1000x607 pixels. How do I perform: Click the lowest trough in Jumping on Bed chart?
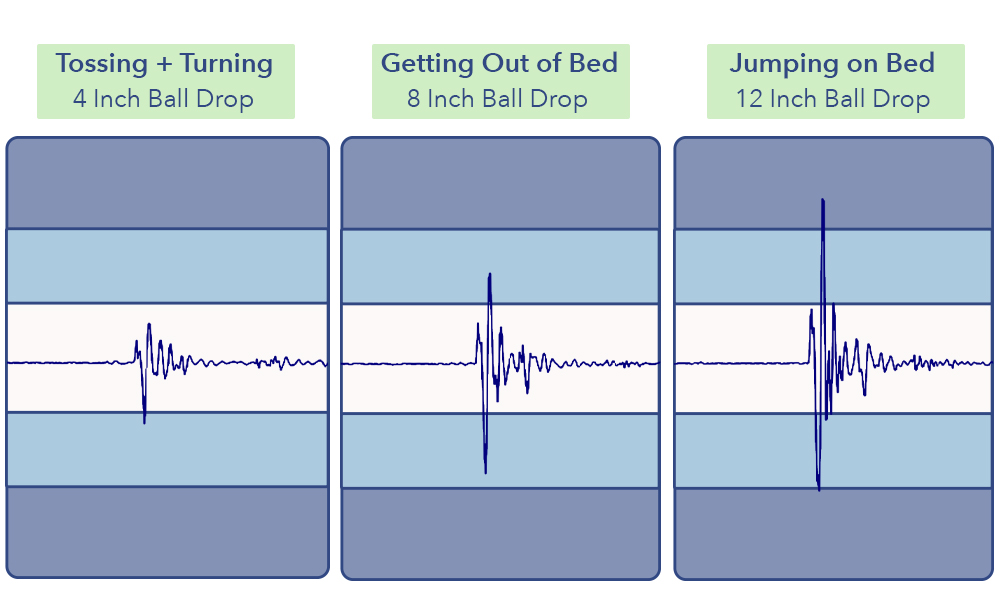(818, 488)
